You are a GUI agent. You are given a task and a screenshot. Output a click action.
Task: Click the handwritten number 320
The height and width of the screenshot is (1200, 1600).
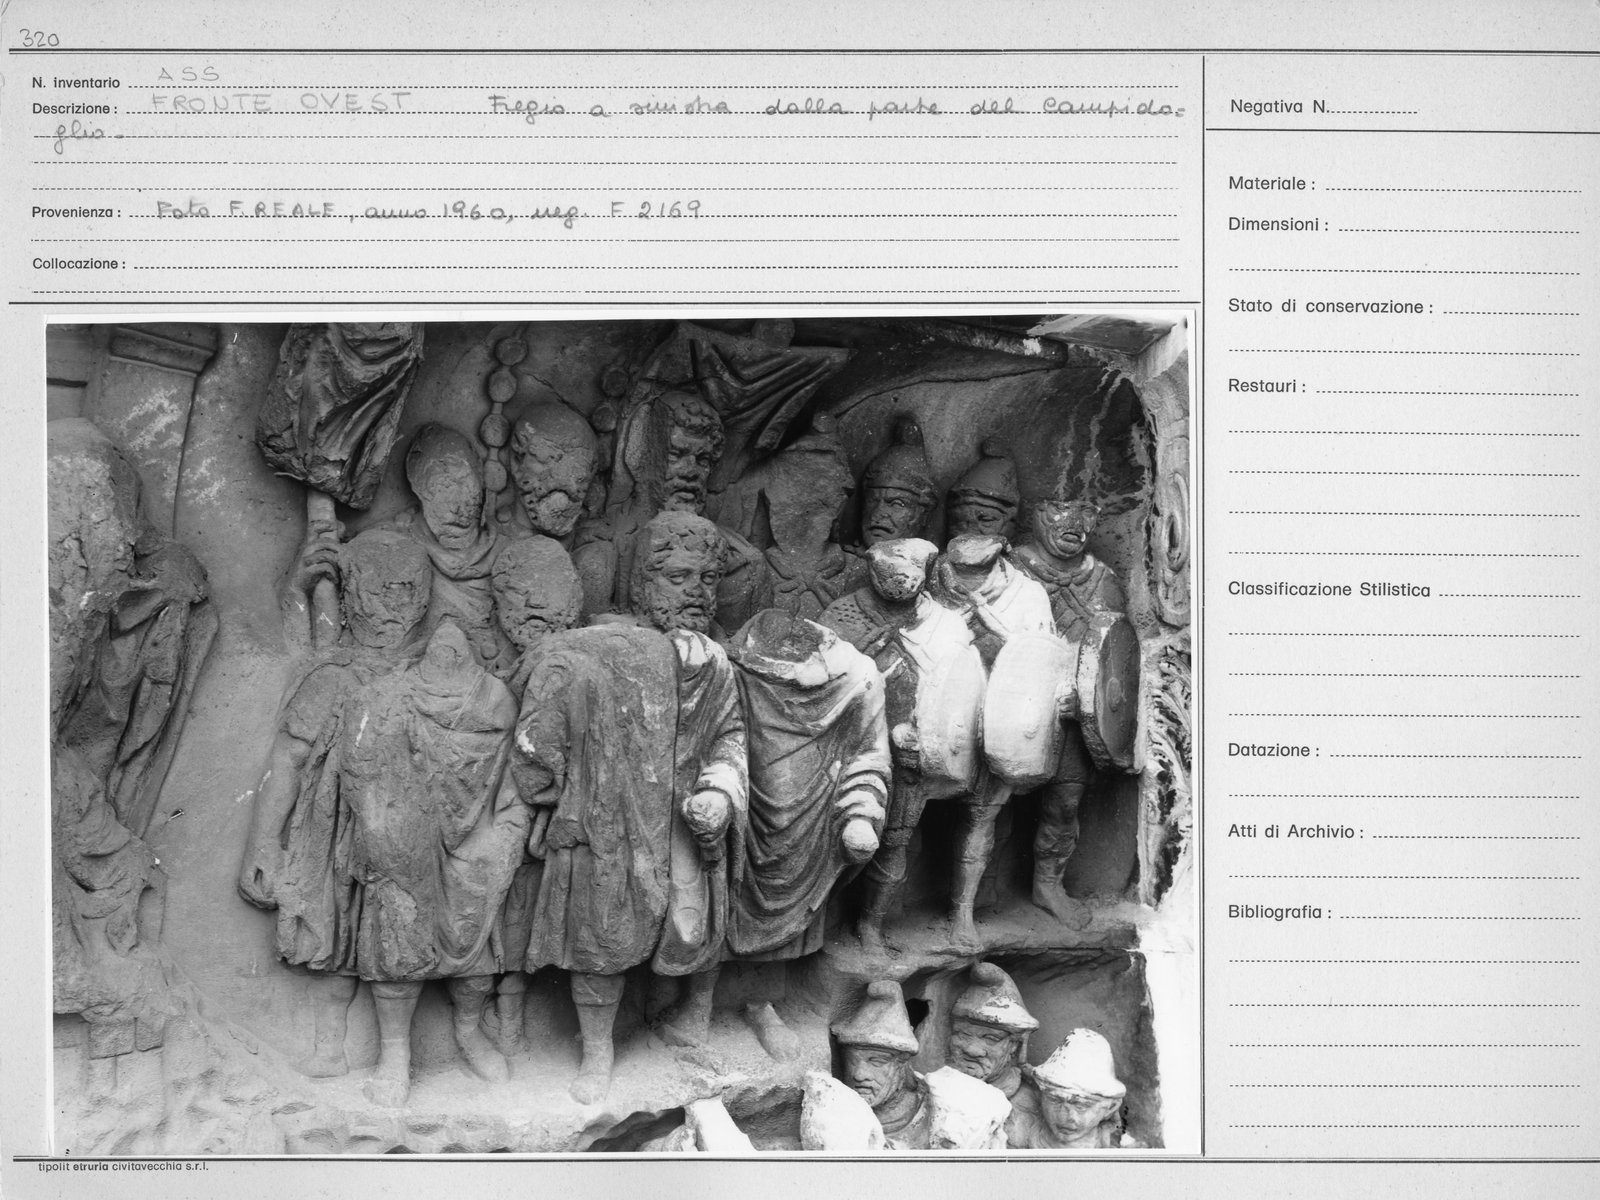click(40, 40)
